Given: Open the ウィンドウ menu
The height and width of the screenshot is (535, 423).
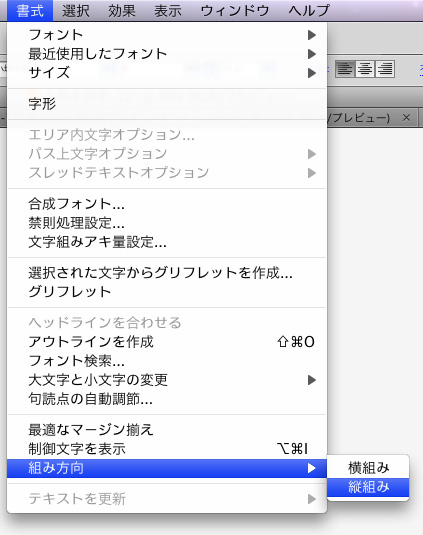Looking at the screenshot, I should pos(235,11).
